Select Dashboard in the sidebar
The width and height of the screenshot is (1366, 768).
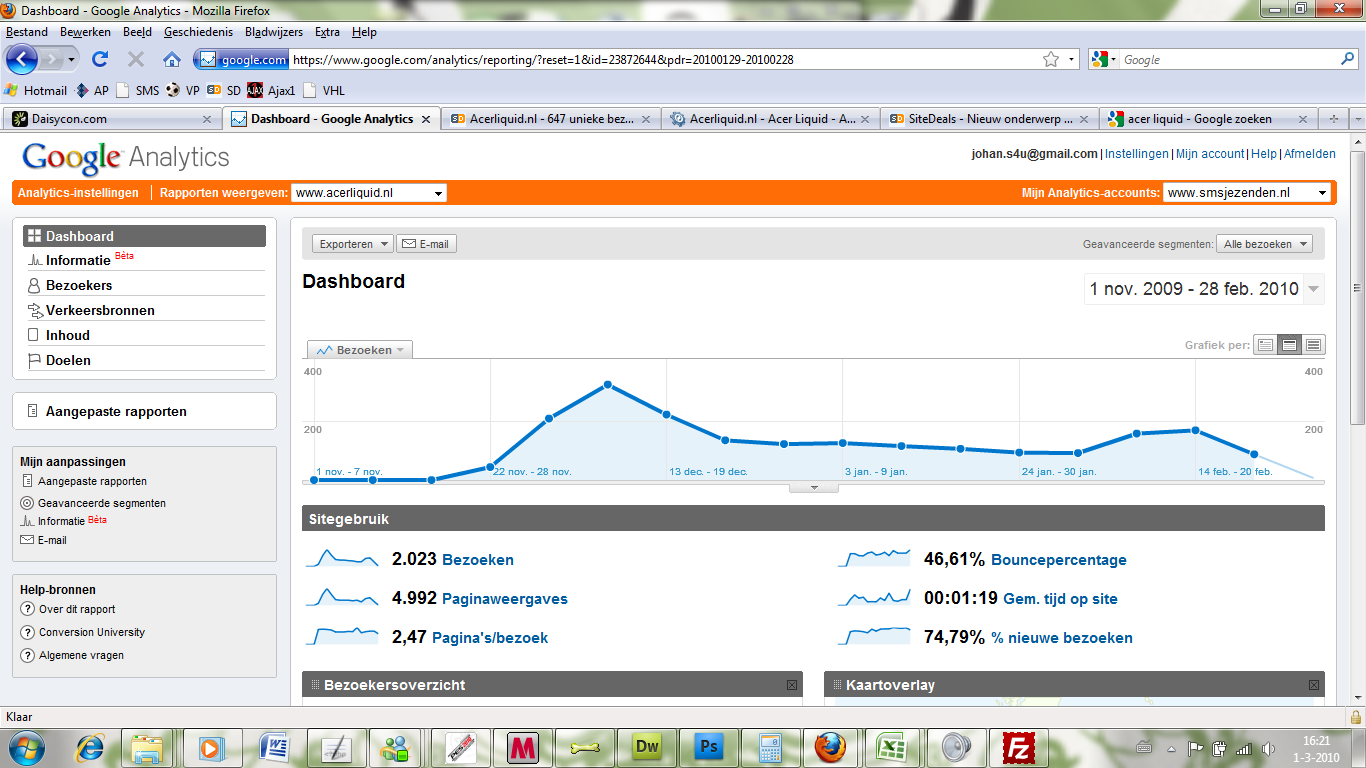click(x=145, y=236)
